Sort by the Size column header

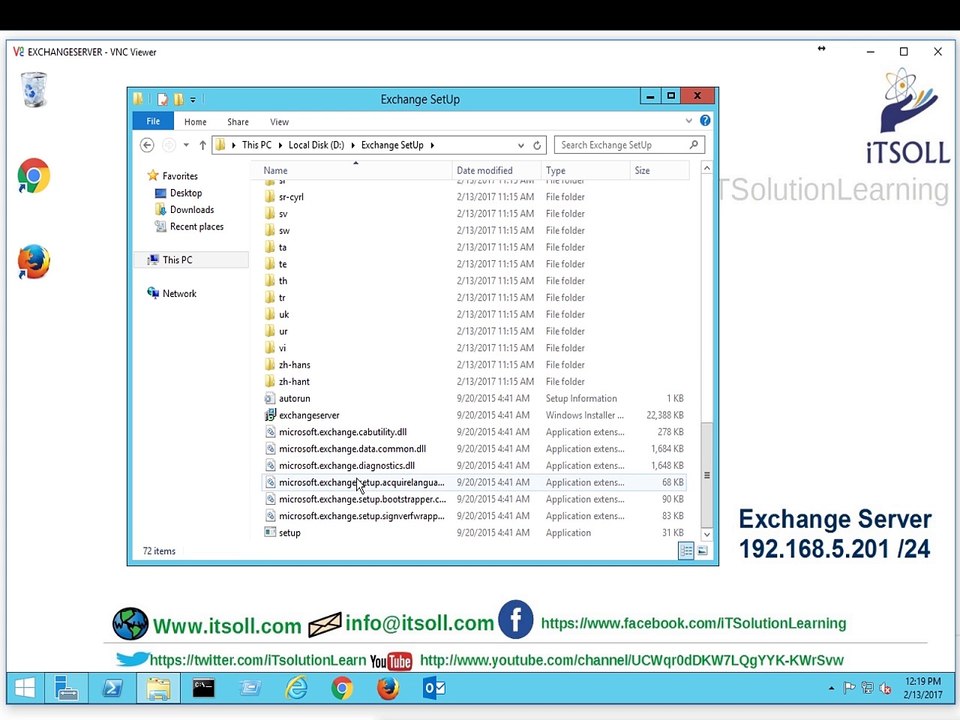(x=659, y=170)
